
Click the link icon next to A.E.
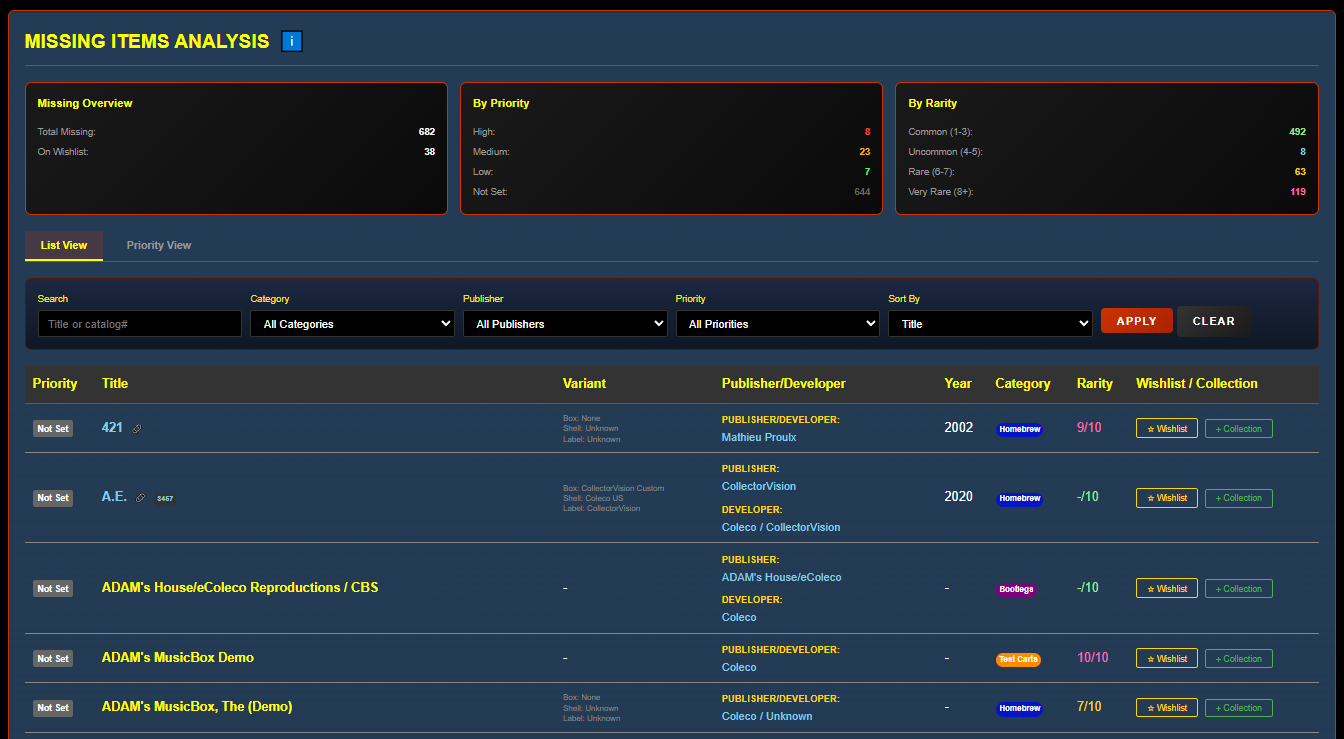point(141,497)
